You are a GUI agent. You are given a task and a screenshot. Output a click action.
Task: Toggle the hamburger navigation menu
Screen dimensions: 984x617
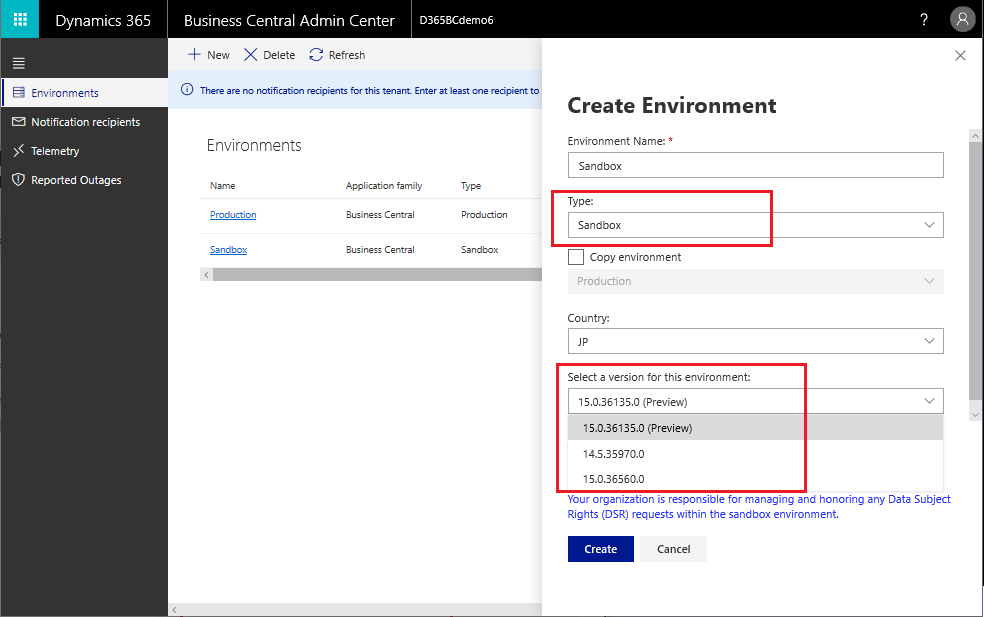tap(19, 63)
